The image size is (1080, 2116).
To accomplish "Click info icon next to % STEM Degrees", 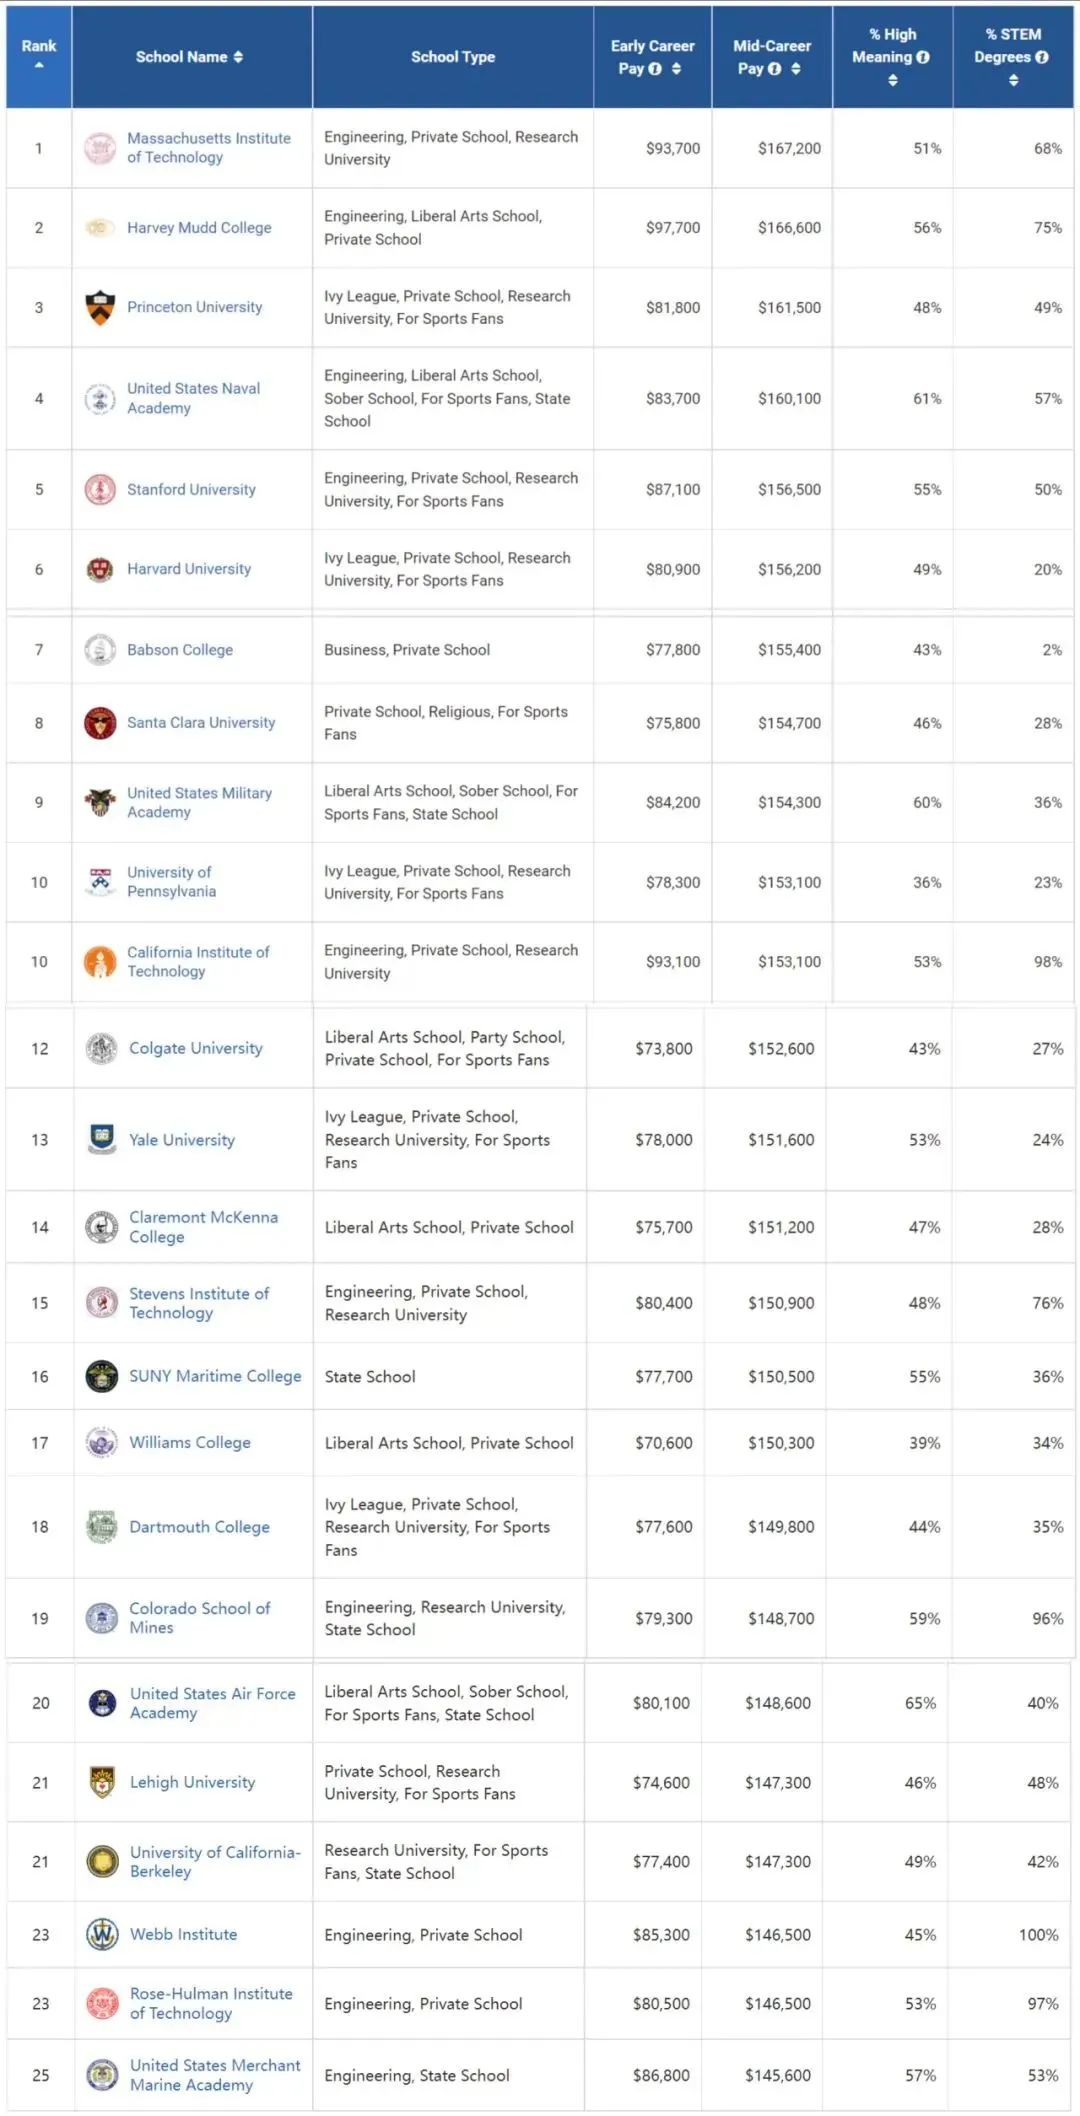I will tap(1042, 57).
